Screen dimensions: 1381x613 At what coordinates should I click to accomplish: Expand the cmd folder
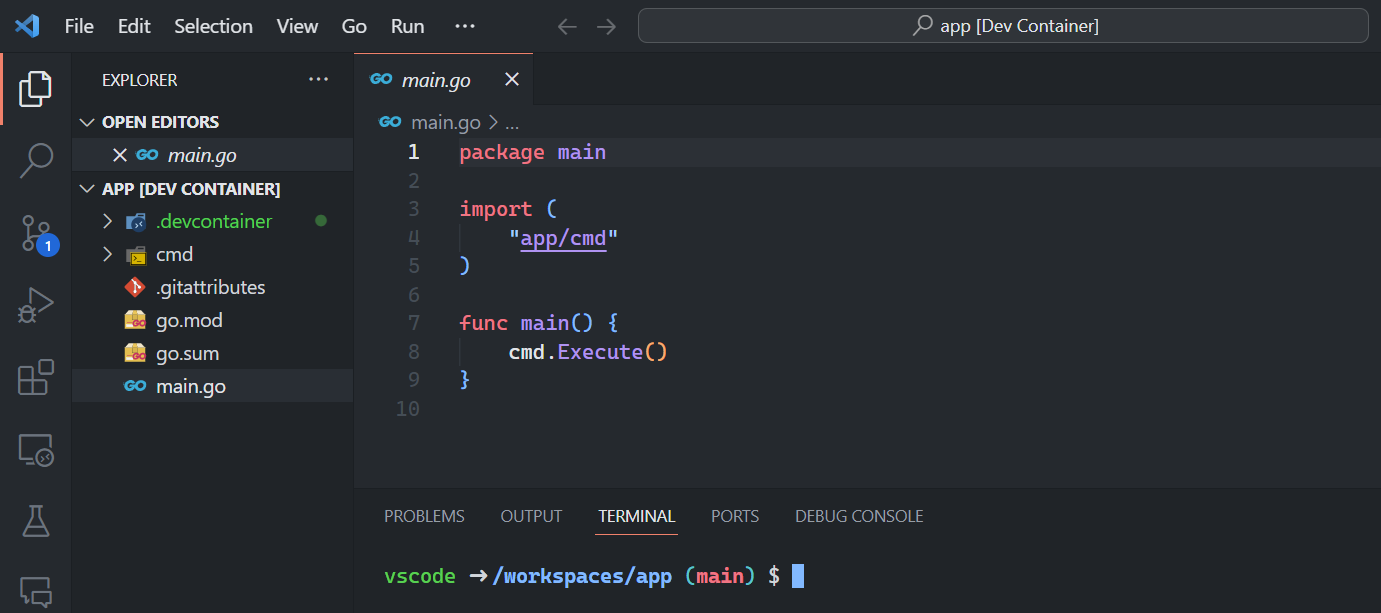click(x=107, y=254)
